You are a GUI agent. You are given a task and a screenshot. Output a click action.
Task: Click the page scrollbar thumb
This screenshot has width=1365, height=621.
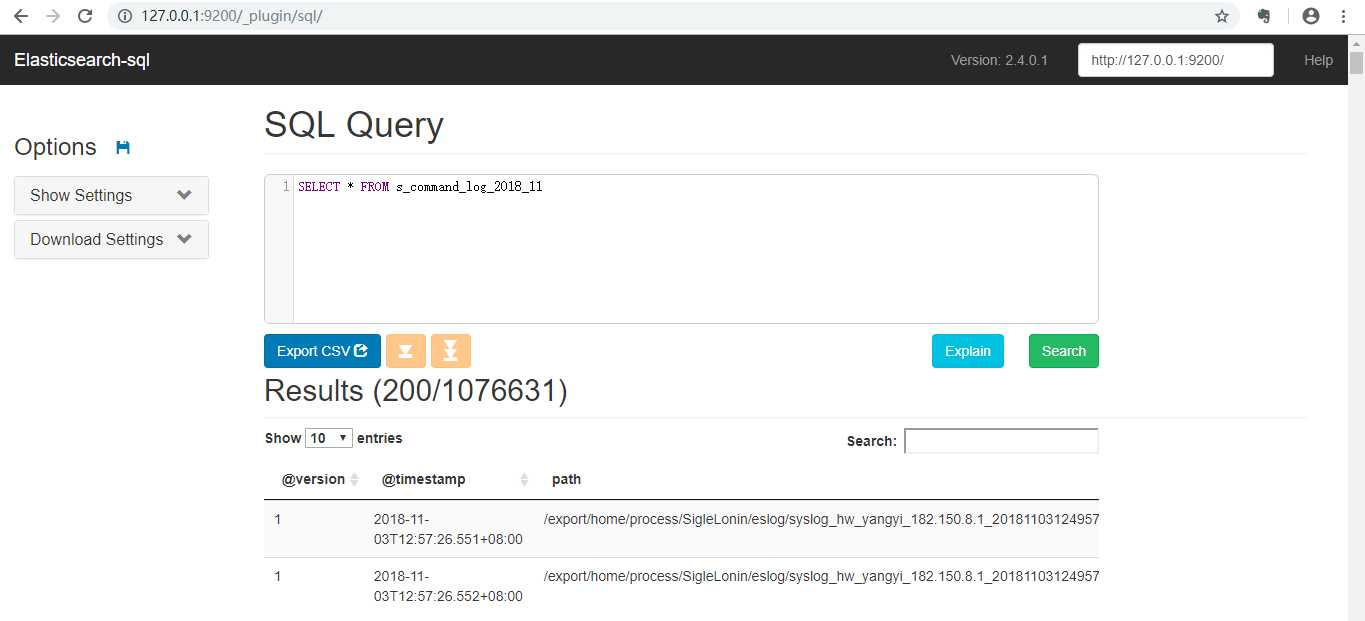tap(1356, 63)
